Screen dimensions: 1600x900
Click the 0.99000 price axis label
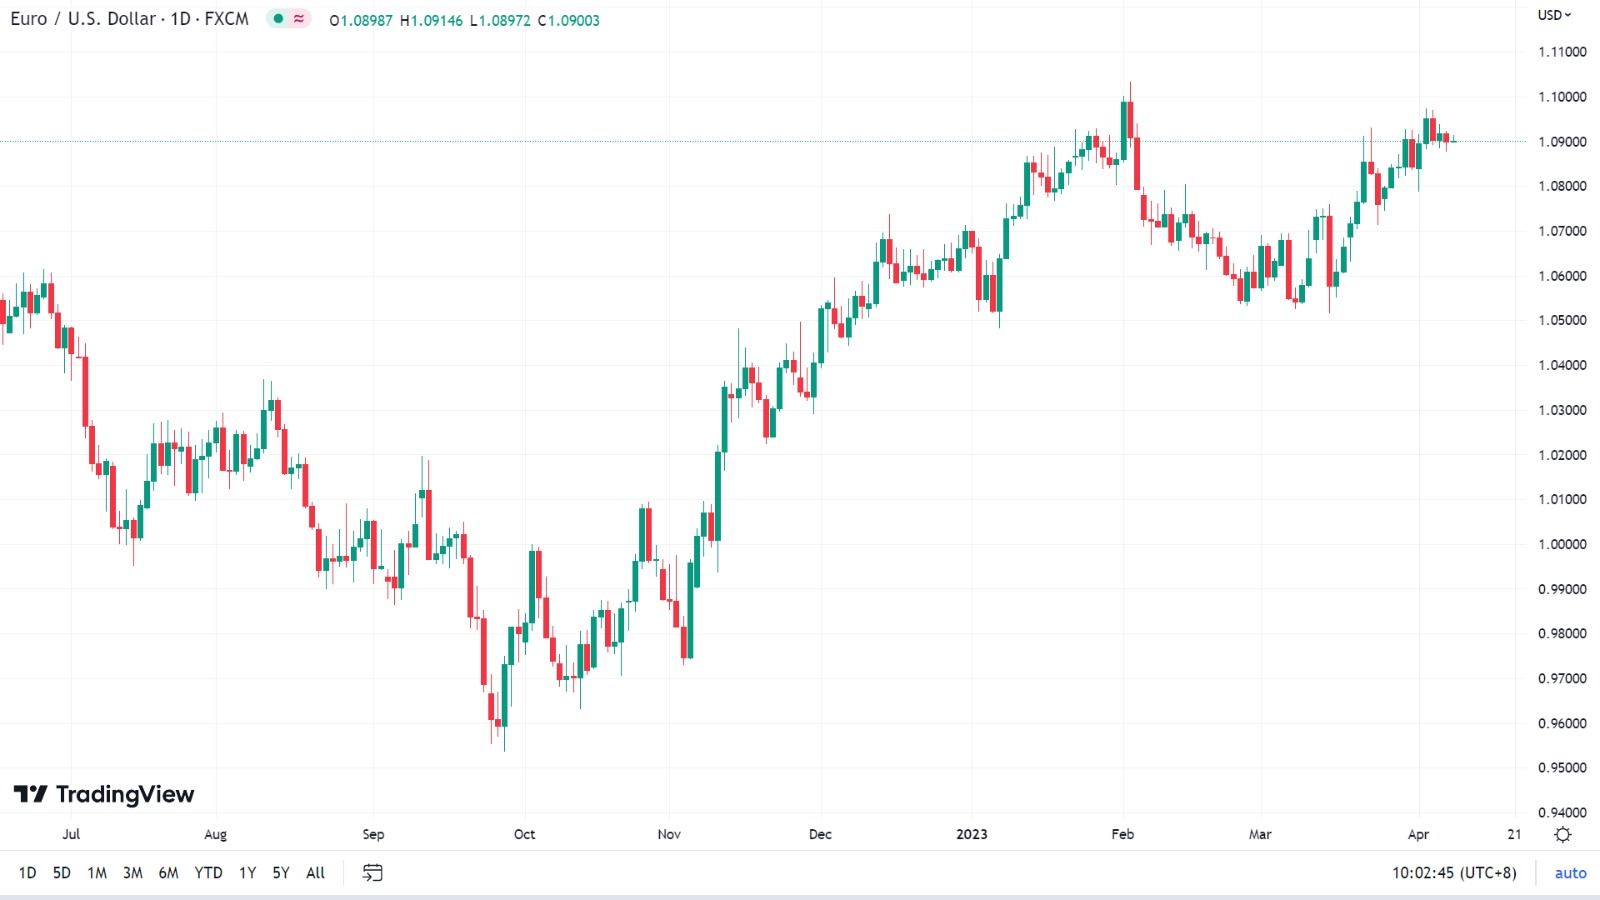click(x=1562, y=589)
